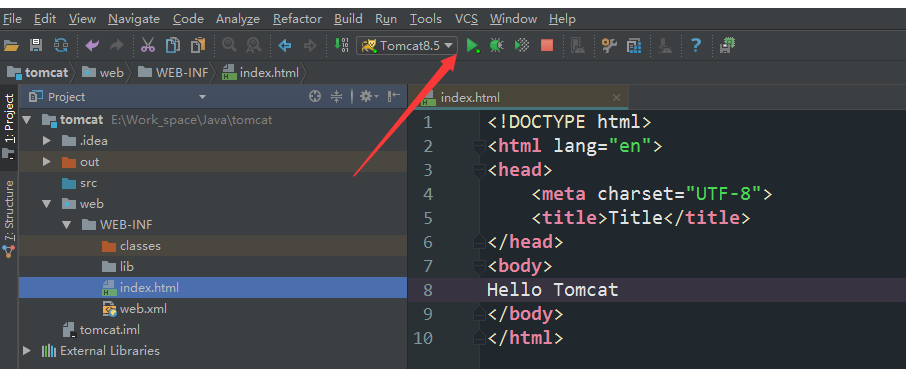
Task: Click the Make Project build icon
Action: (x=341, y=45)
